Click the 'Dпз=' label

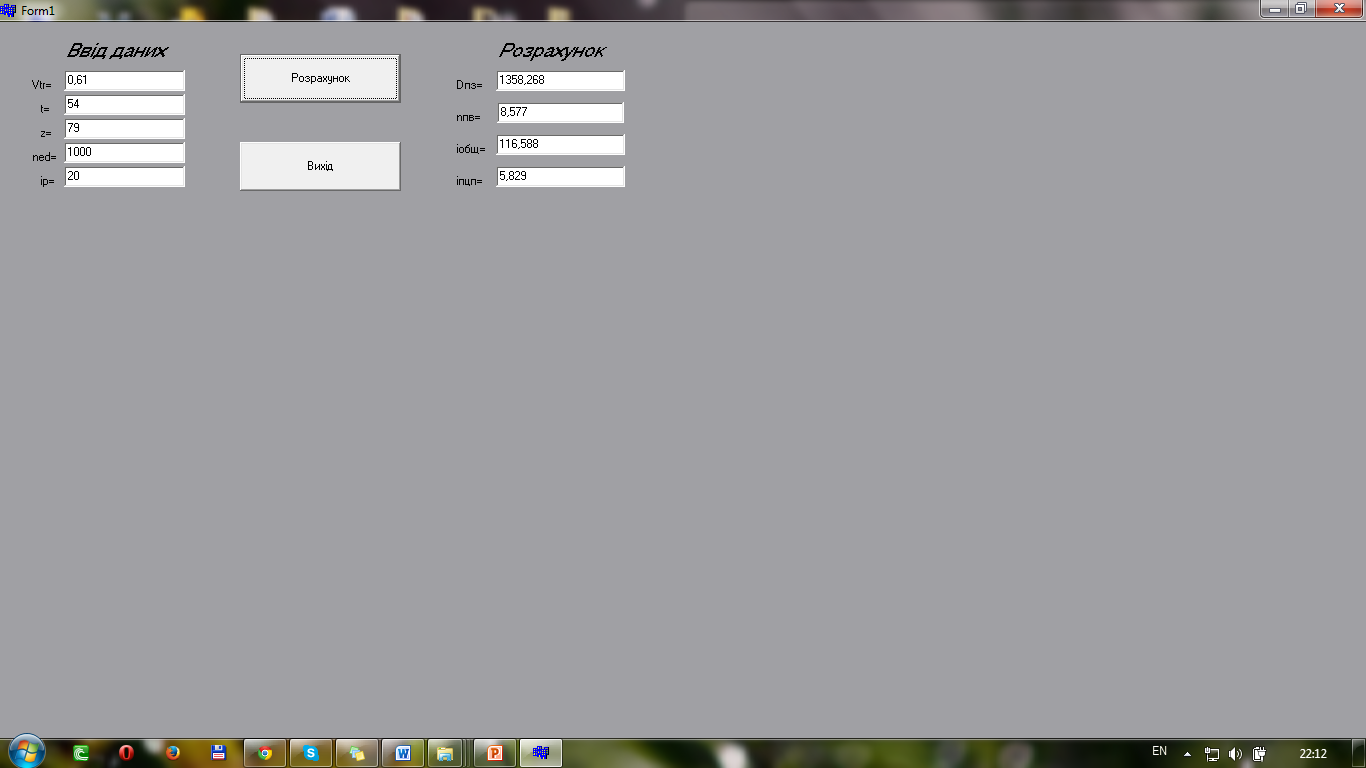point(469,85)
